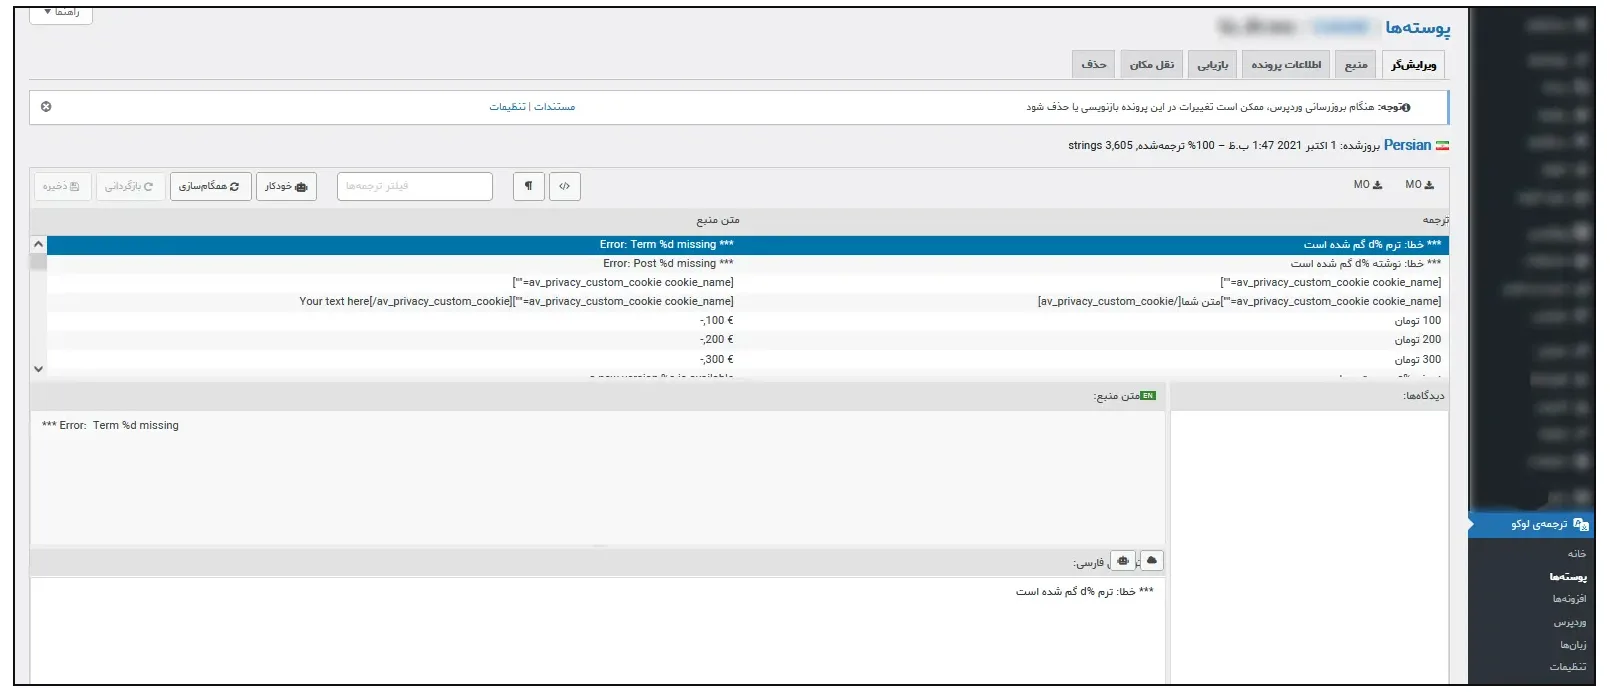Click the green EN badge on source text header
Viewport: 1610px width, 692px height.
(x=1148, y=396)
